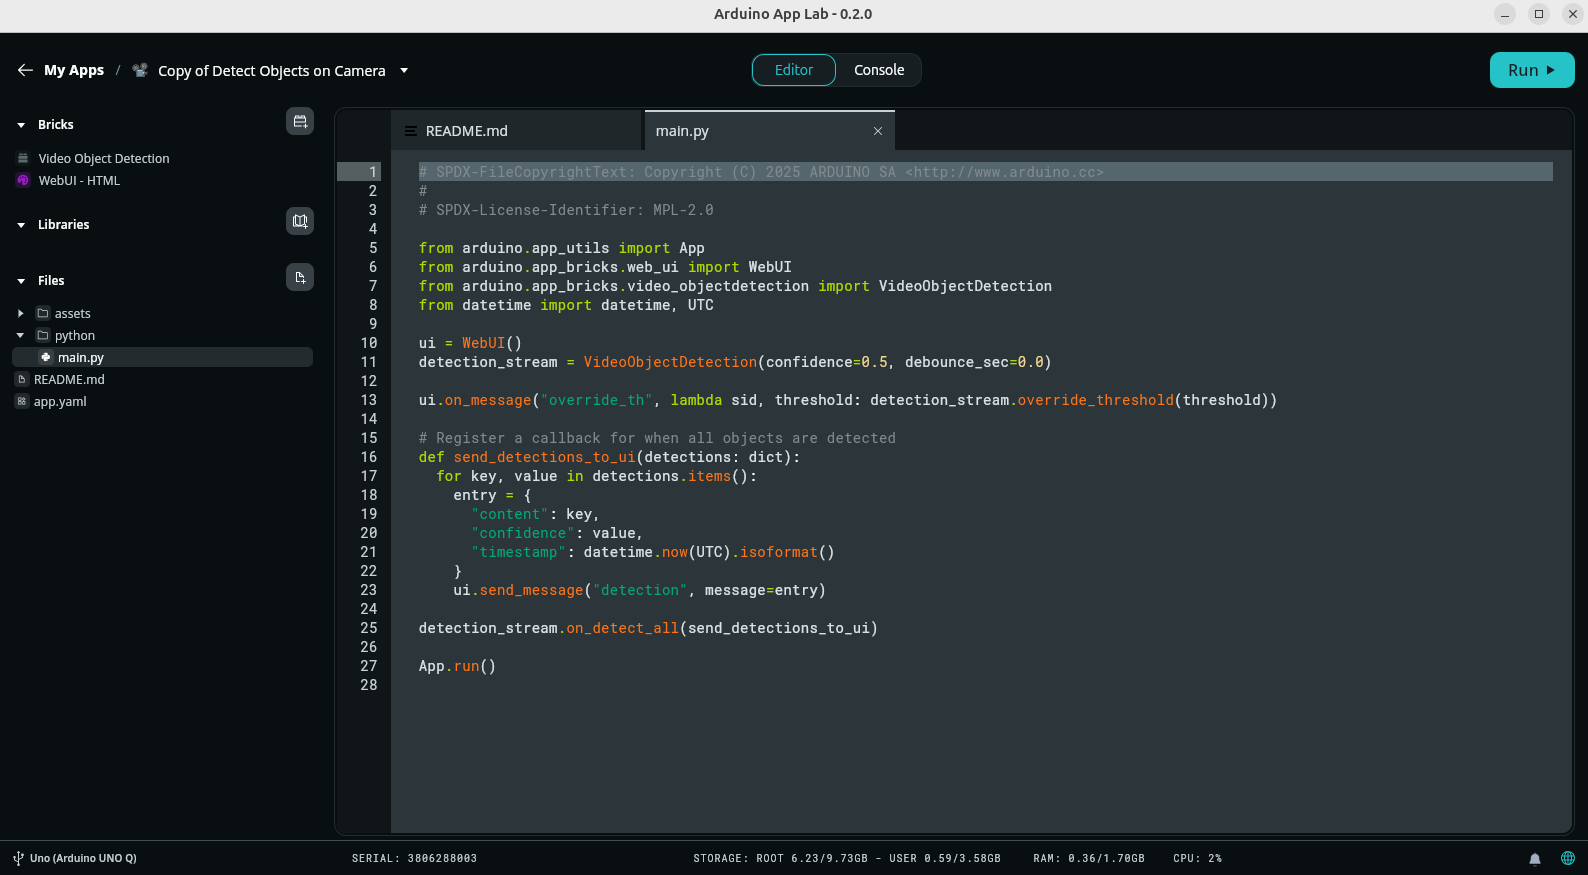Screen dimensions: 1588x875
Task: Click the SERIAL number in status bar
Action: coord(414,858)
